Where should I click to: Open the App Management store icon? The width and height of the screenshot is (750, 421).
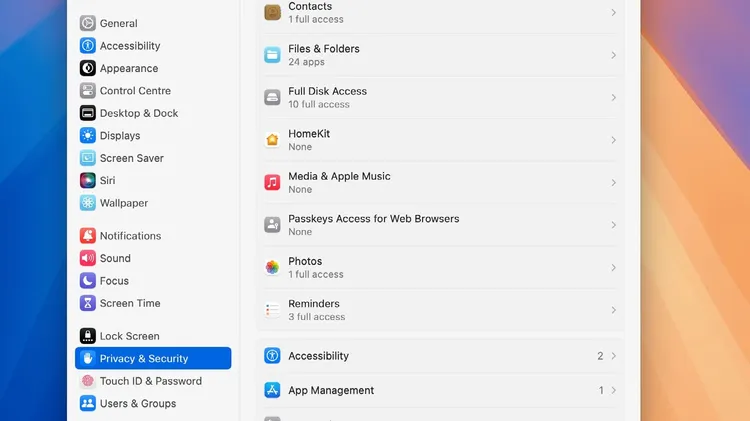(272, 390)
